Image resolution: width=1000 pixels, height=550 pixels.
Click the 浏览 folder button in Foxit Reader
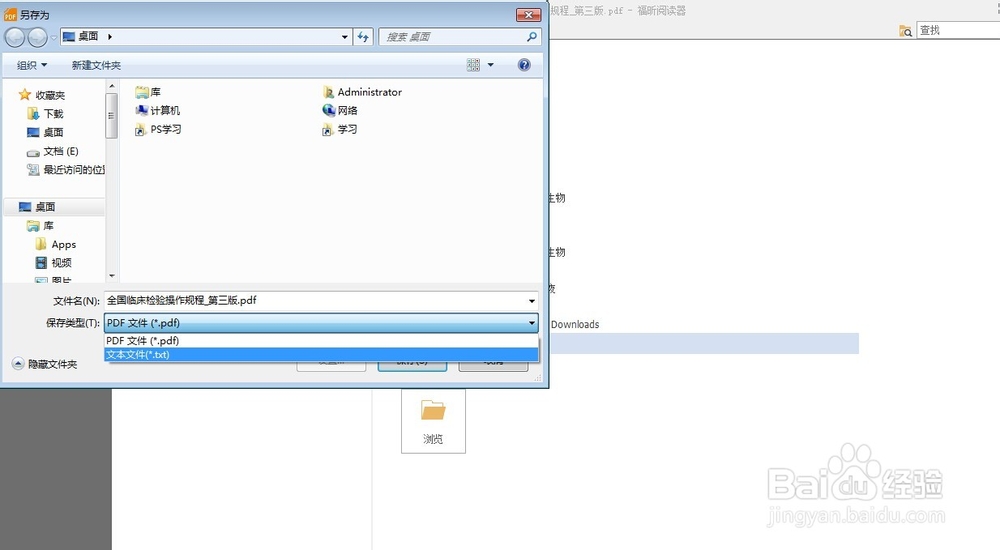(433, 421)
